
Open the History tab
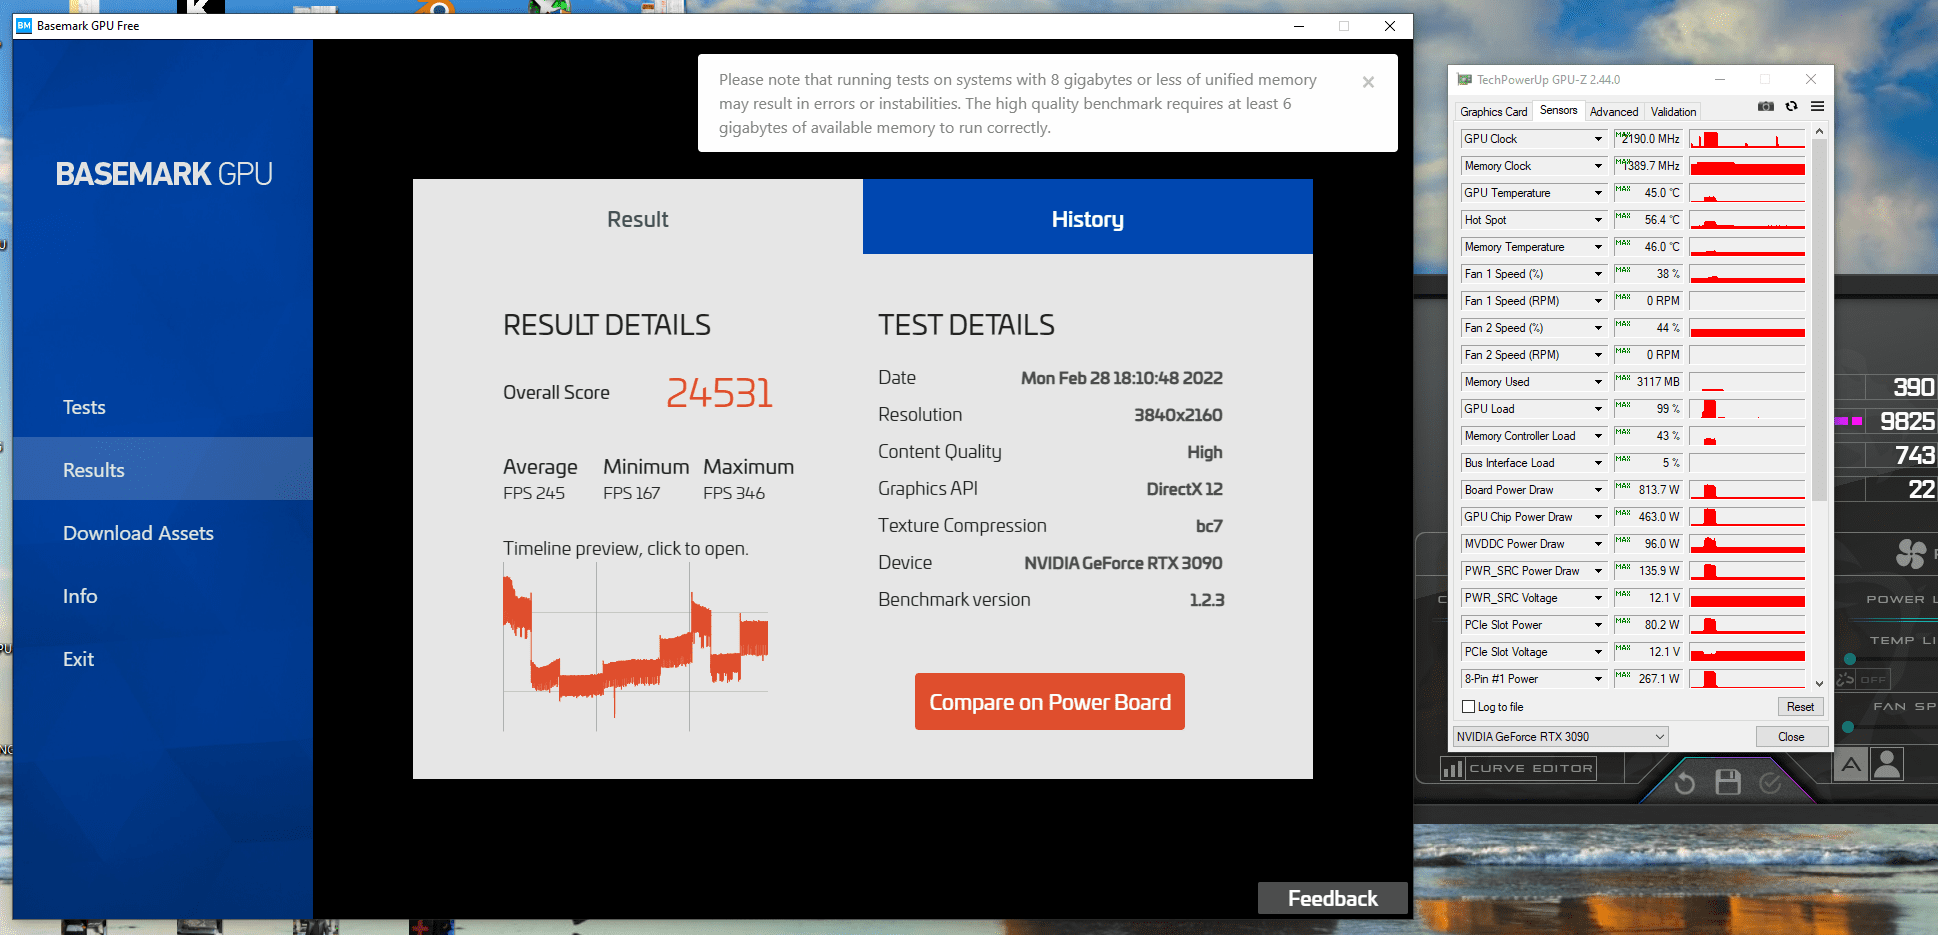[x=1088, y=217]
